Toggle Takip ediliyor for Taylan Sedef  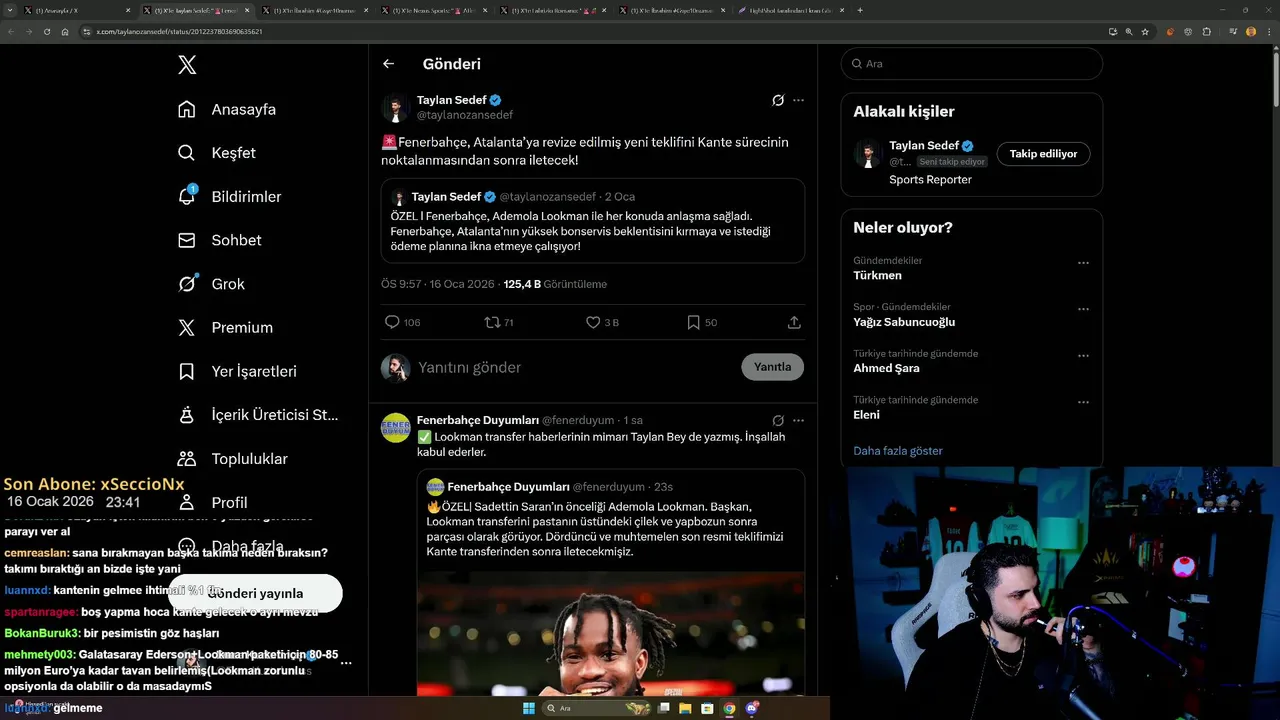pos(1043,154)
